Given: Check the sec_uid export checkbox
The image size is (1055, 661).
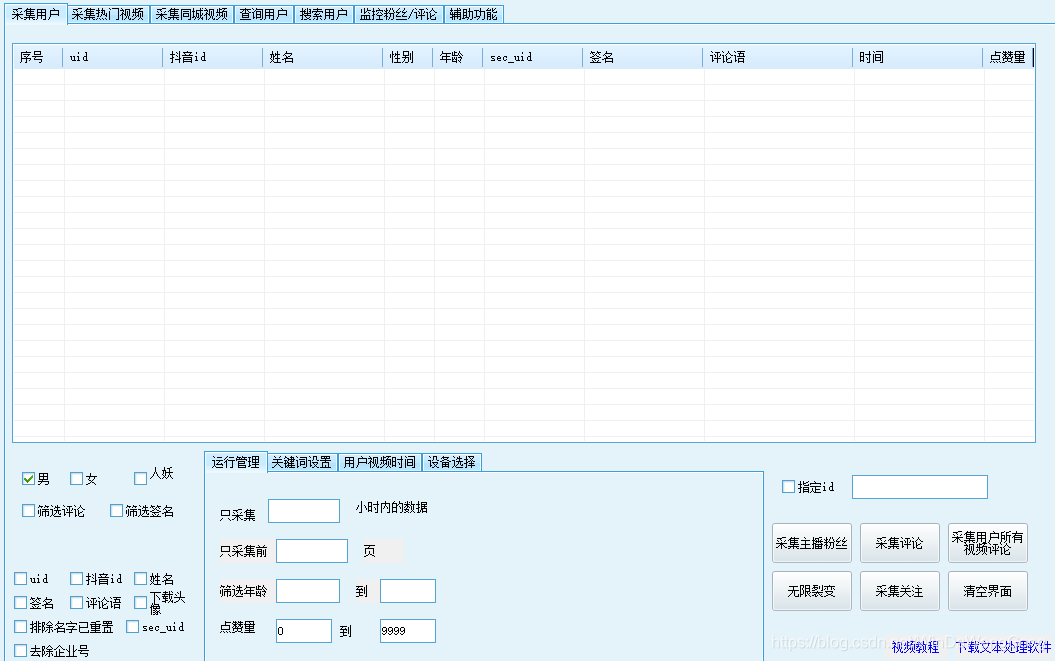Looking at the screenshot, I should tap(133, 627).
